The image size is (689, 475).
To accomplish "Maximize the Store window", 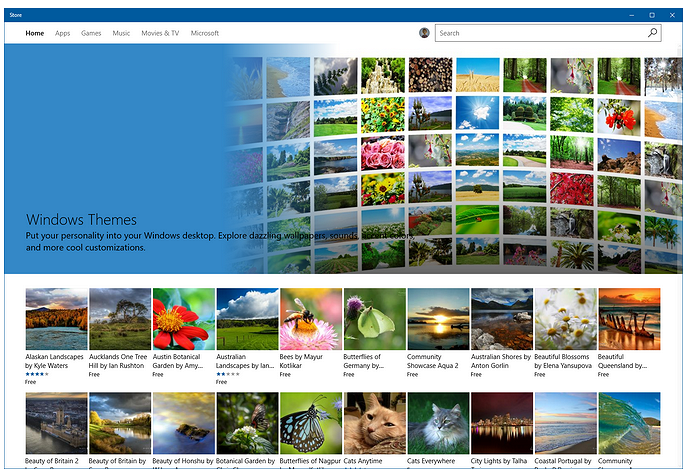I will coord(652,15).
